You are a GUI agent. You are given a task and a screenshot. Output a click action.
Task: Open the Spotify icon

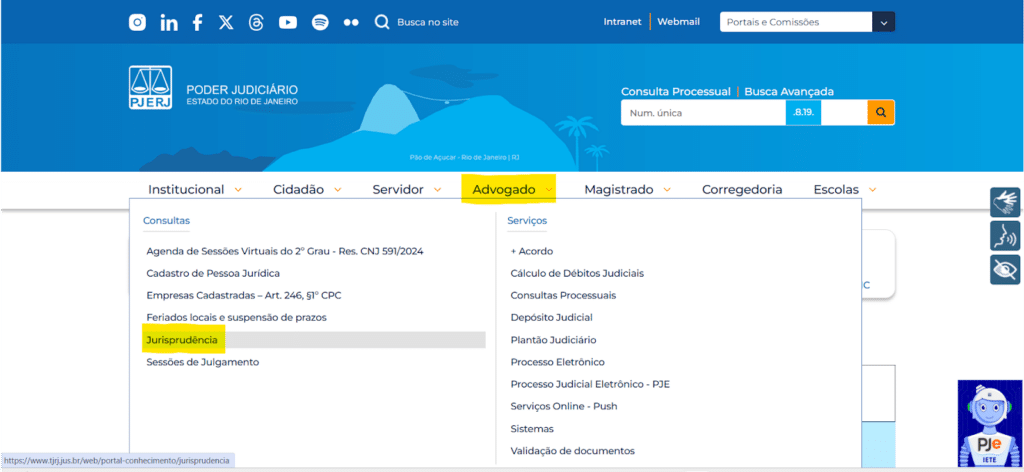click(320, 22)
